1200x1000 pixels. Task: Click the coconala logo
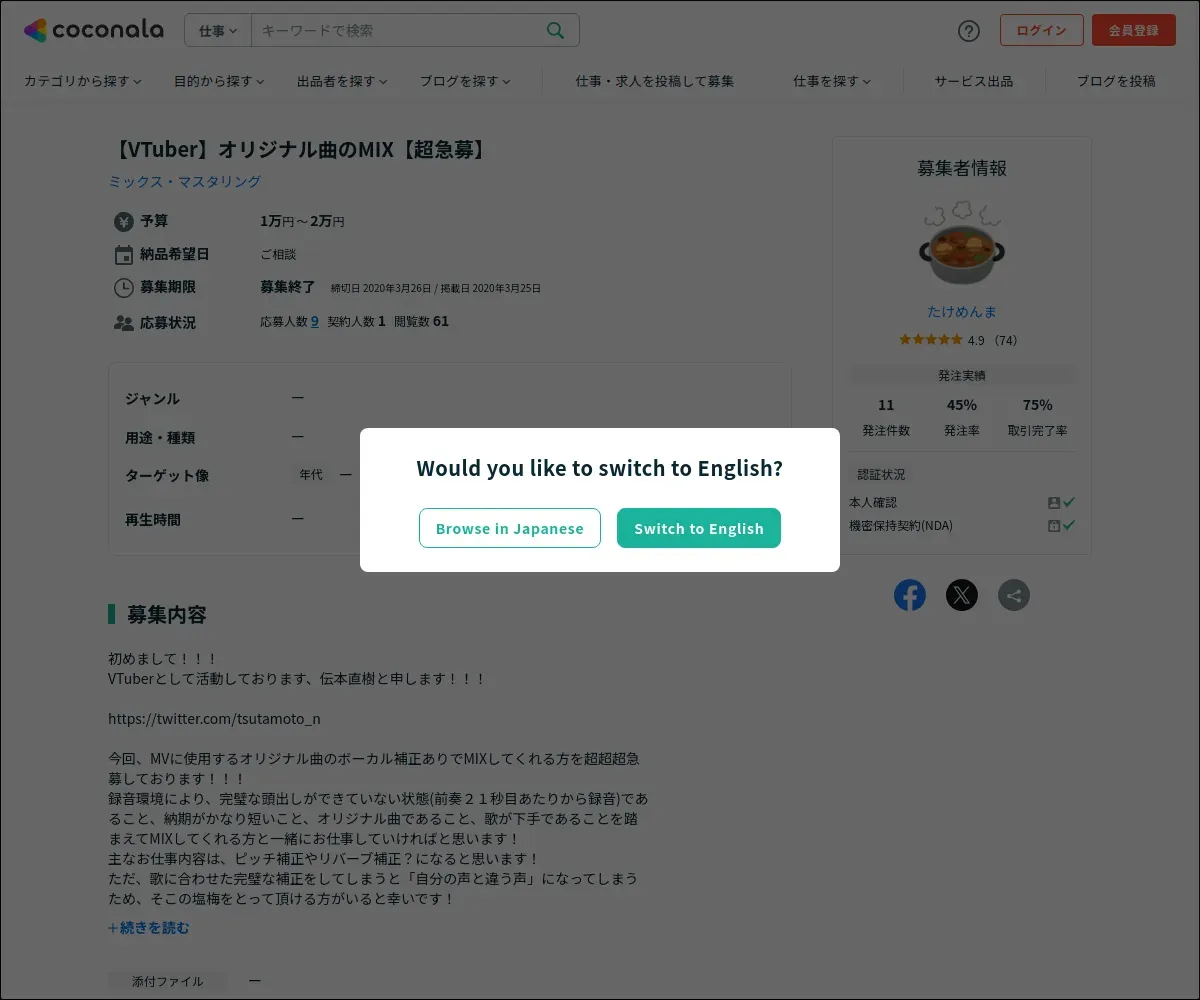click(93, 30)
